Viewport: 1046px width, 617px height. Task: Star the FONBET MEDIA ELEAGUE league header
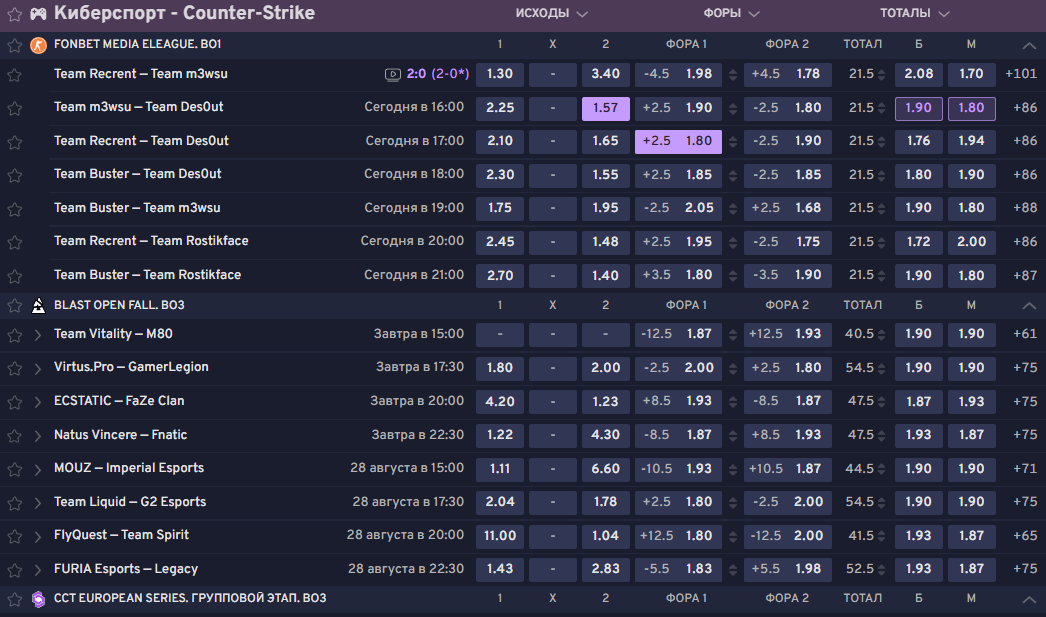point(14,46)
